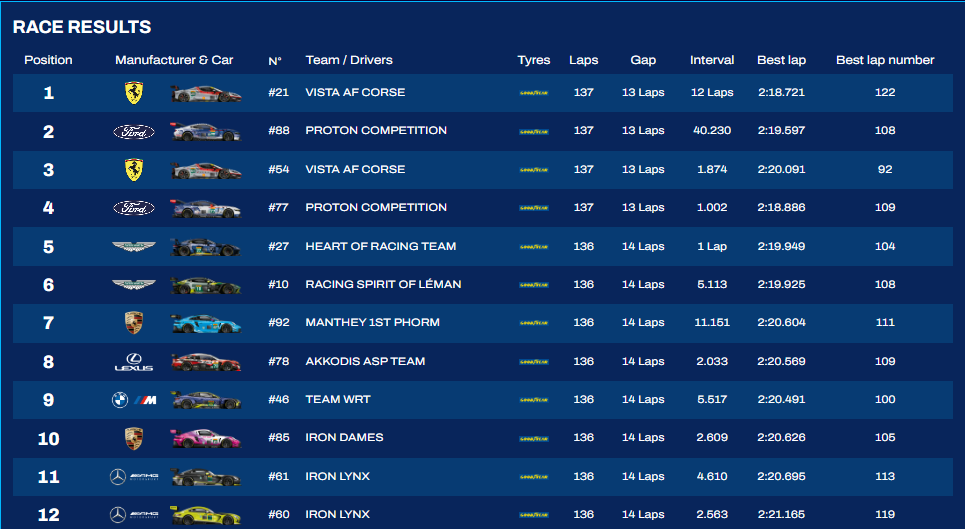Click Goodyear tyre logo in #21 row

[x=534, y=93]
